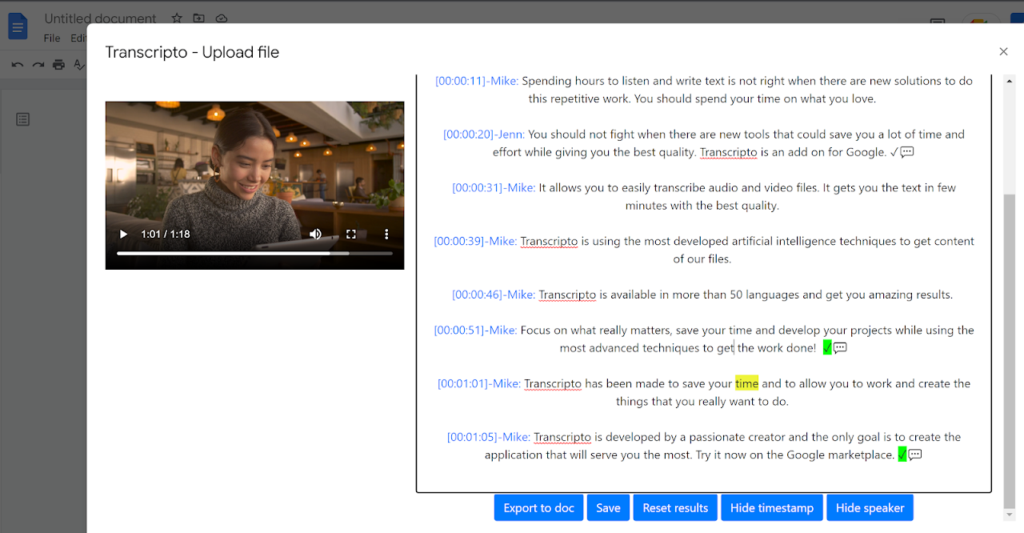Jump to timestamp [00:00:20]-Jenn
1024x533 pixels.
483,135
